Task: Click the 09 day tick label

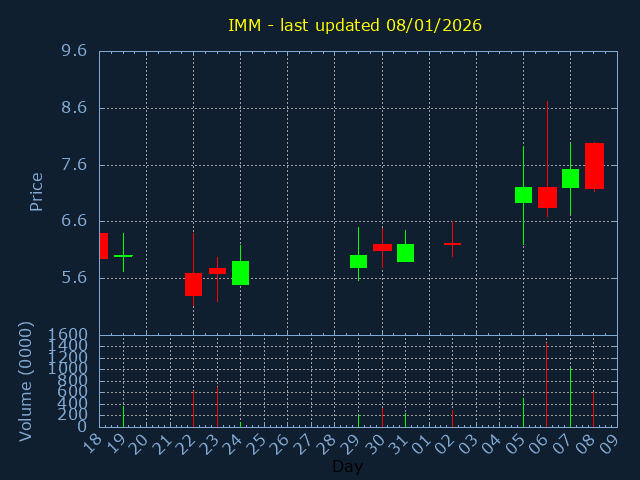Action: (x=608, y=441)
